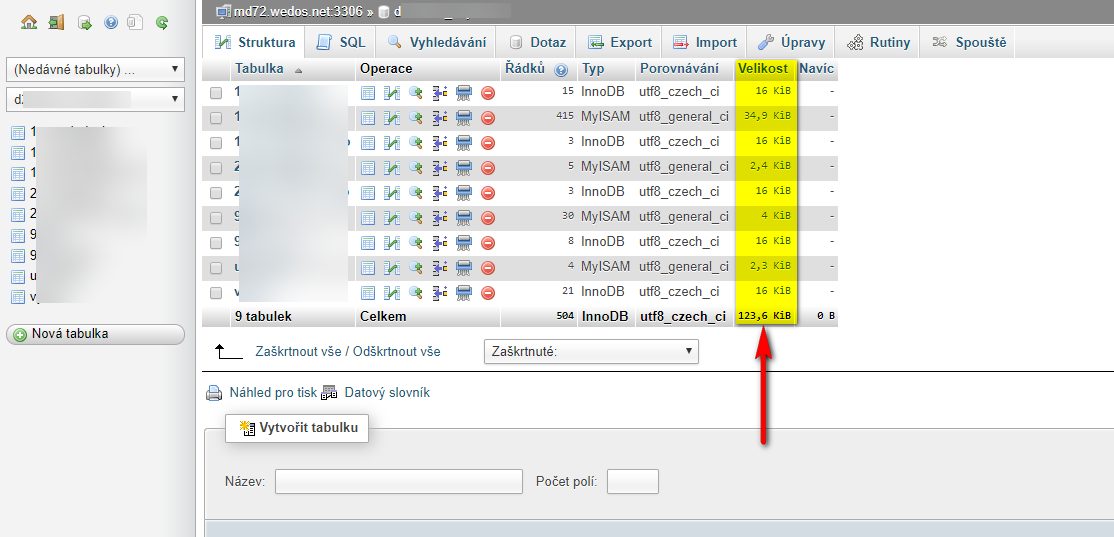1114x537 pixels.
Task: Click the Insert icon for the 21-row table
Action: (439, 293)
